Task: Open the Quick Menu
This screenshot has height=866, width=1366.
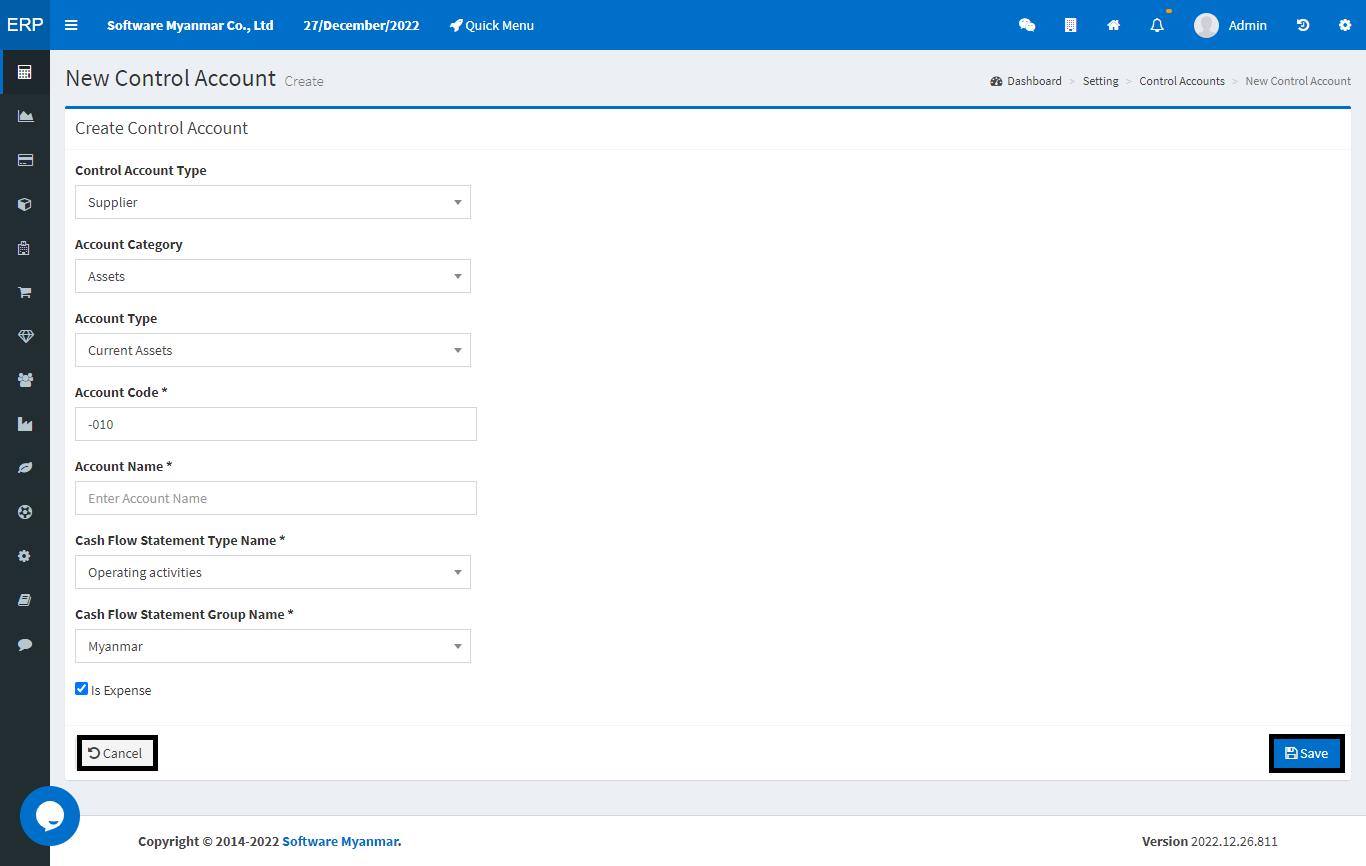Action: tap(491, 25)
